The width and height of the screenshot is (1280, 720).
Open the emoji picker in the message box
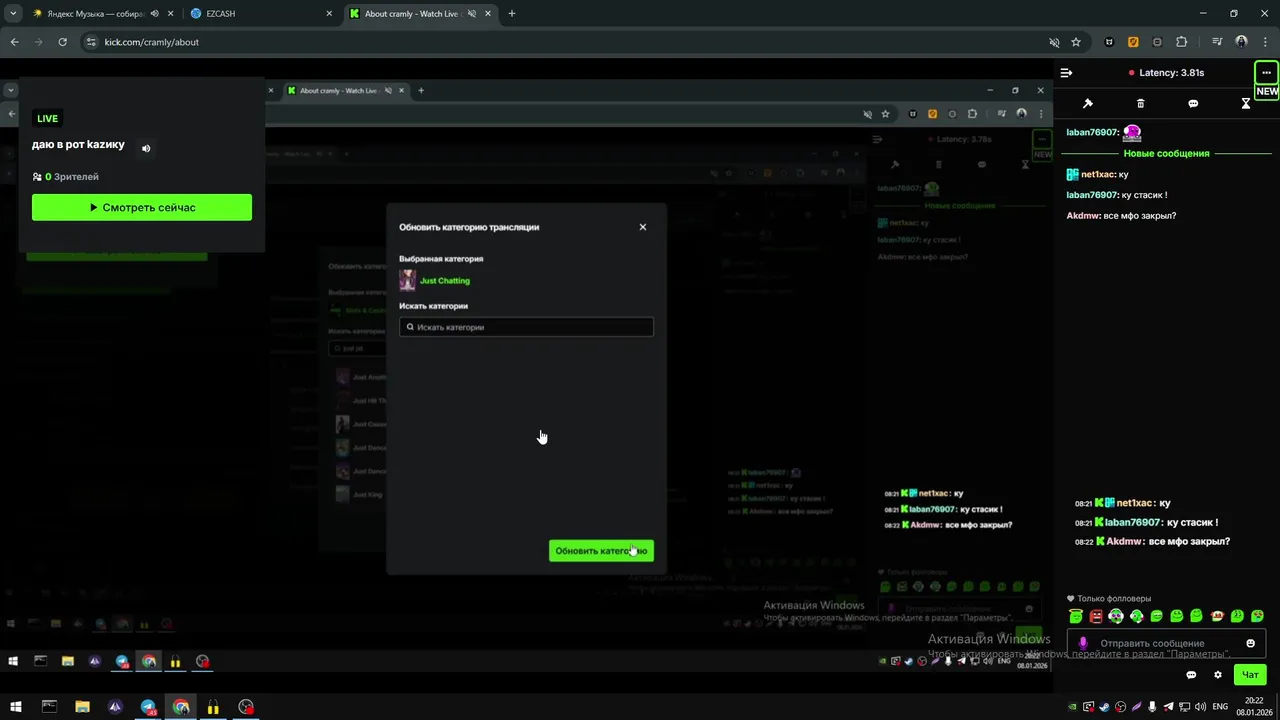pos(1250,643)
